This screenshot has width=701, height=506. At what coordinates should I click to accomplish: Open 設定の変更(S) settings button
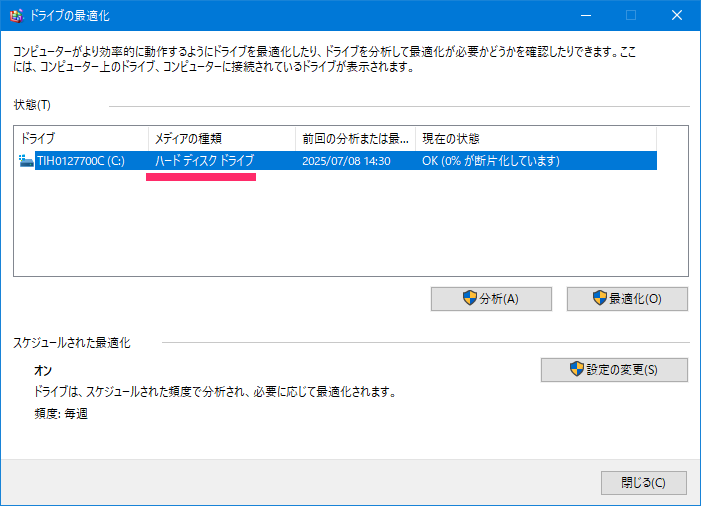[x=614, y=370]
